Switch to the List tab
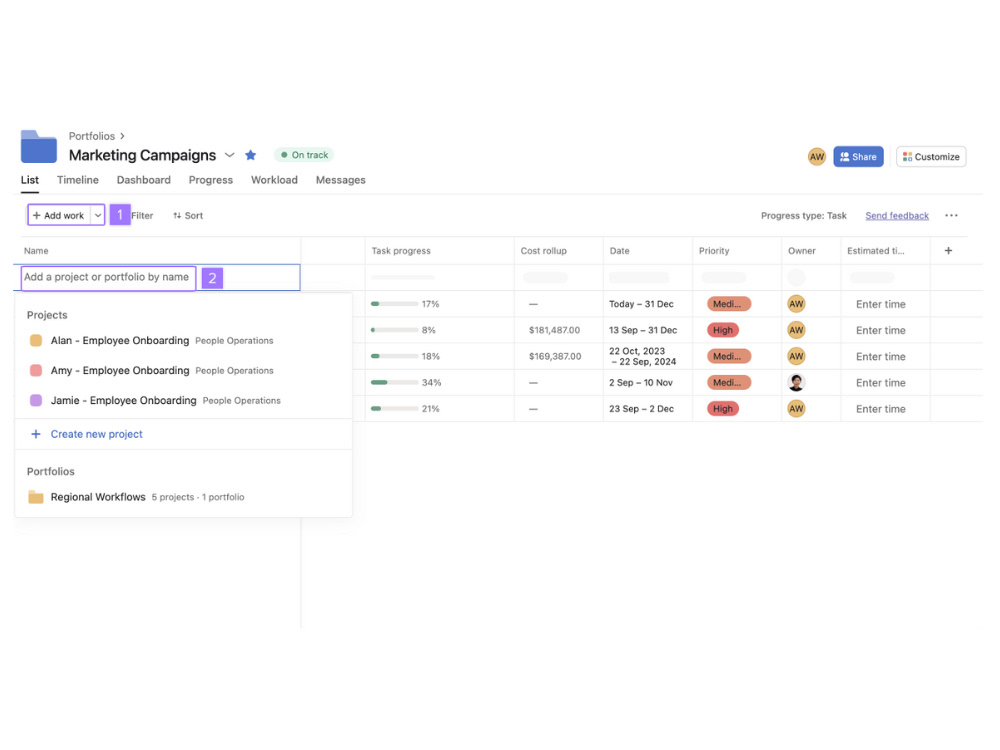Image resolution: width=1000 pixels, height=750 pixels. [x=29, y=180]
